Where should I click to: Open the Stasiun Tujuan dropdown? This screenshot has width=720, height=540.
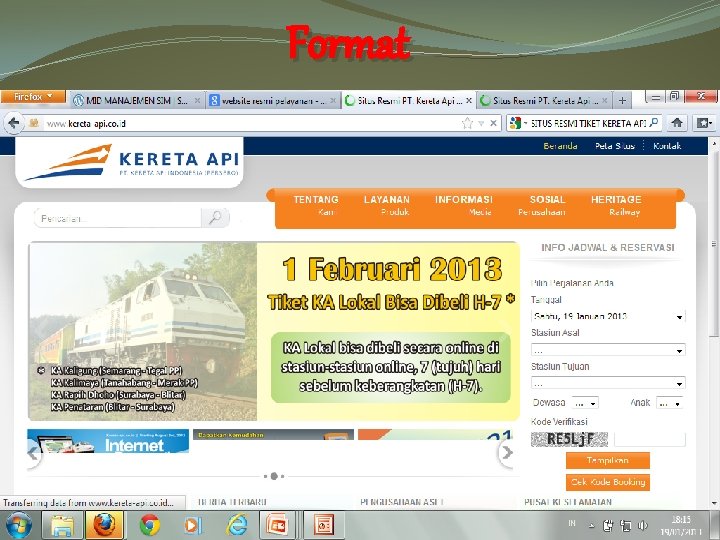(608, 382)
